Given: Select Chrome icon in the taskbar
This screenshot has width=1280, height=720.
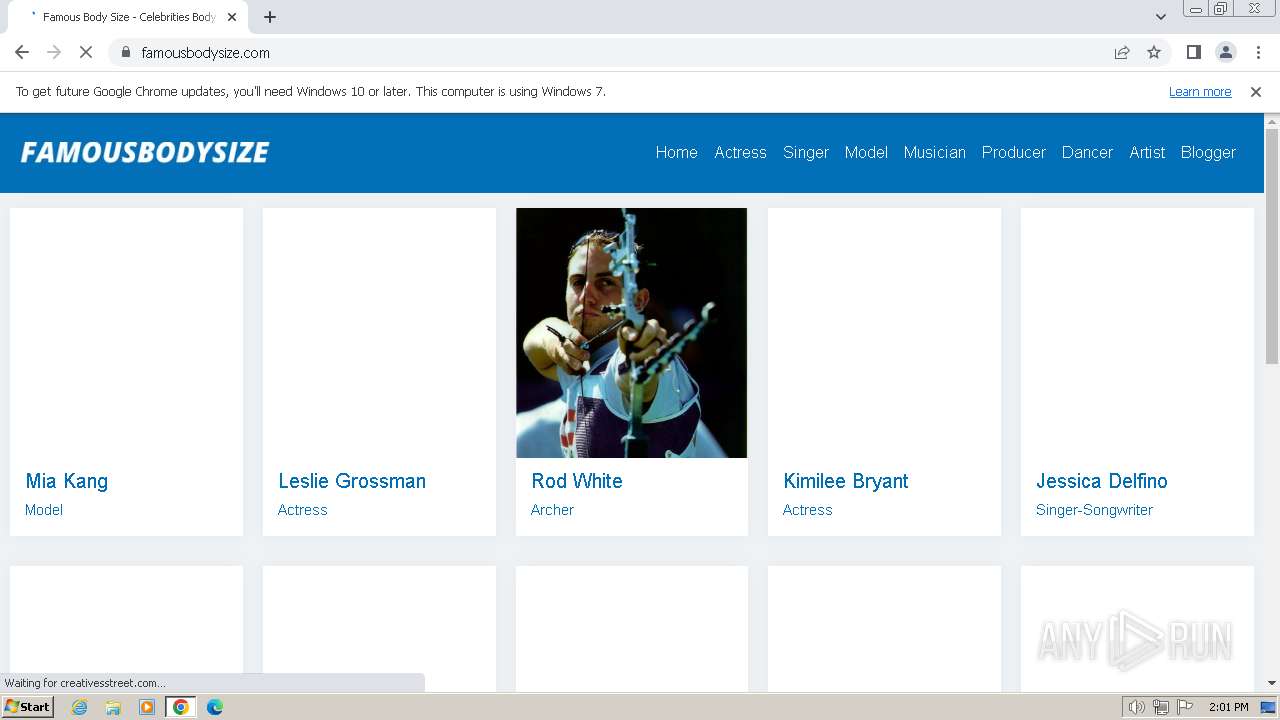Looking at the screenshot, I should click(180, 707).
